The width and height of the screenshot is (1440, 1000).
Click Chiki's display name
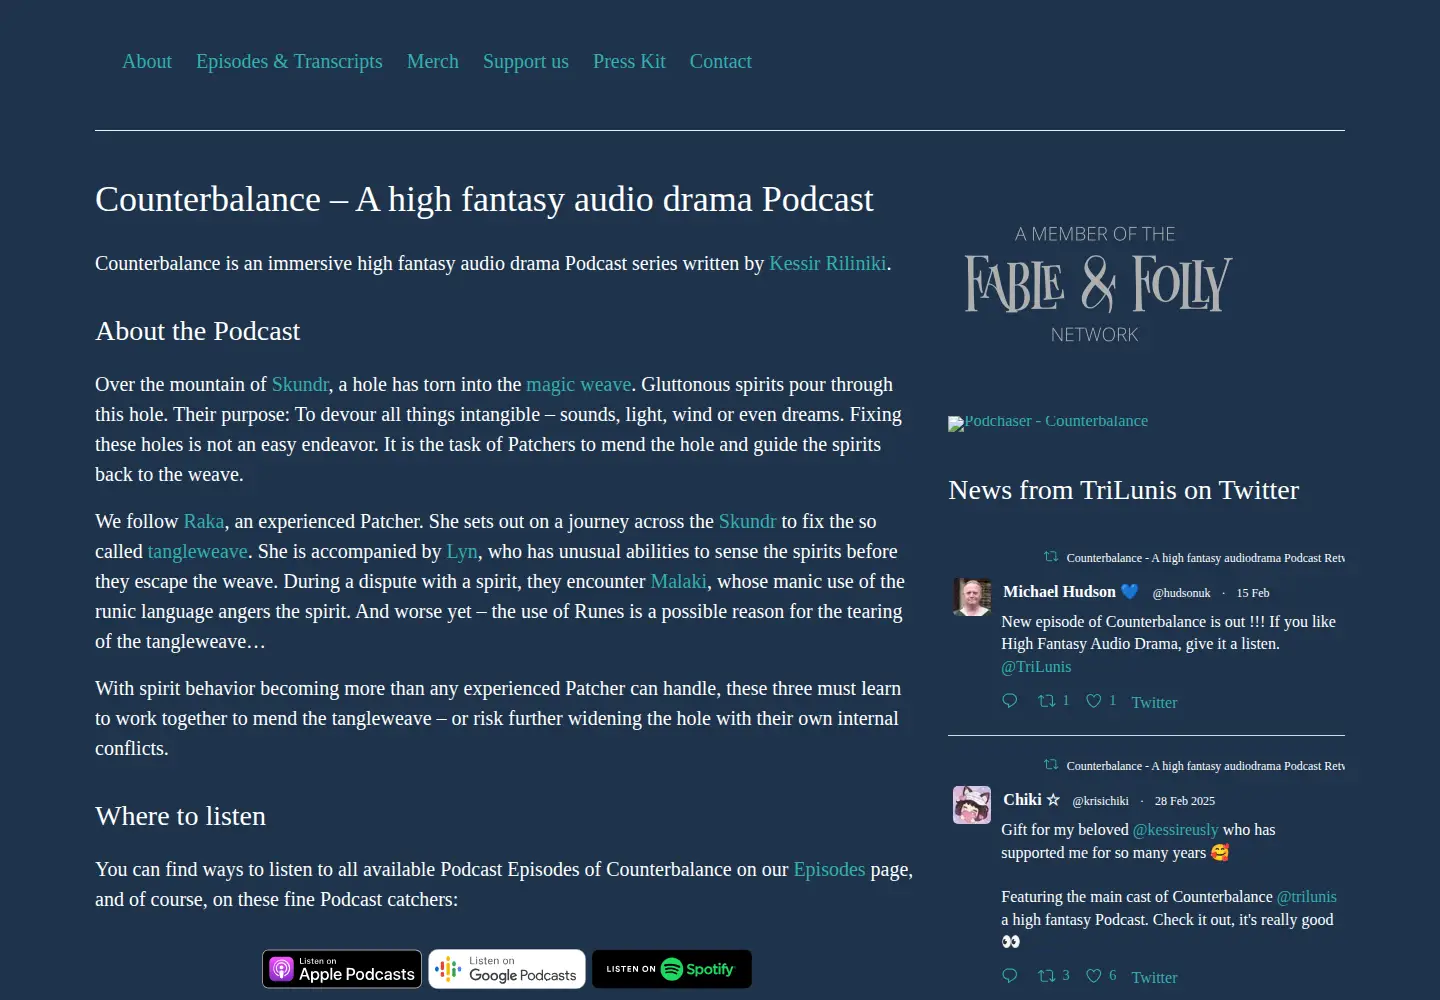tap(1031, 800)
